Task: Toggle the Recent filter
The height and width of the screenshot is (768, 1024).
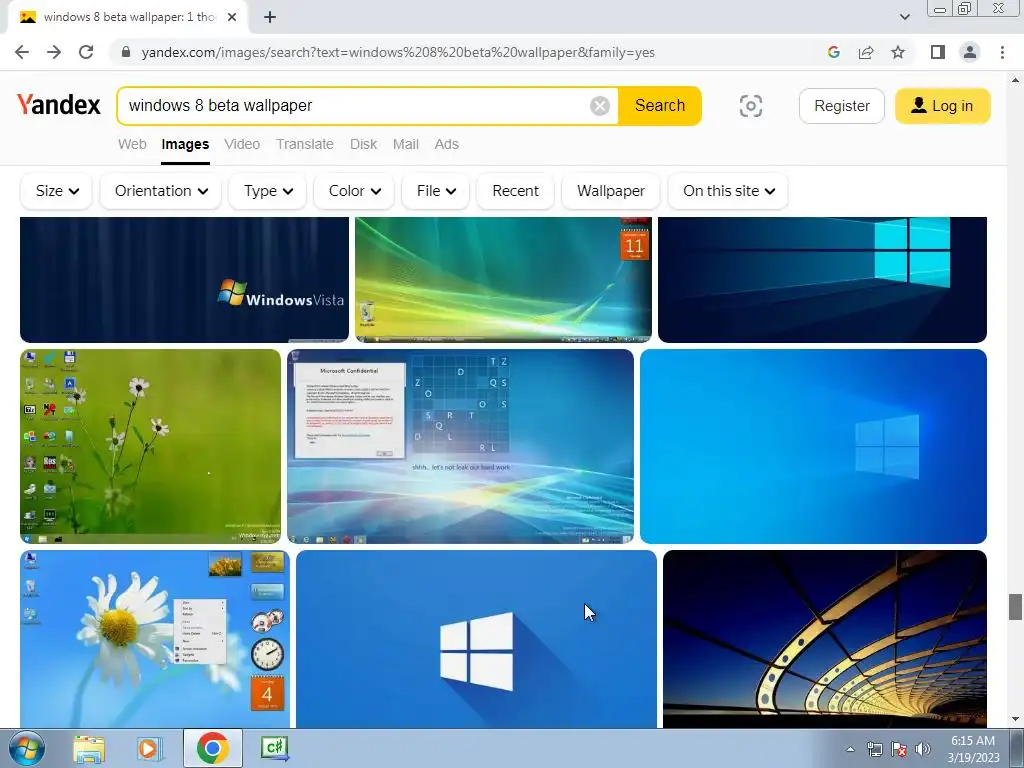Action: click(x=515, y=191)
